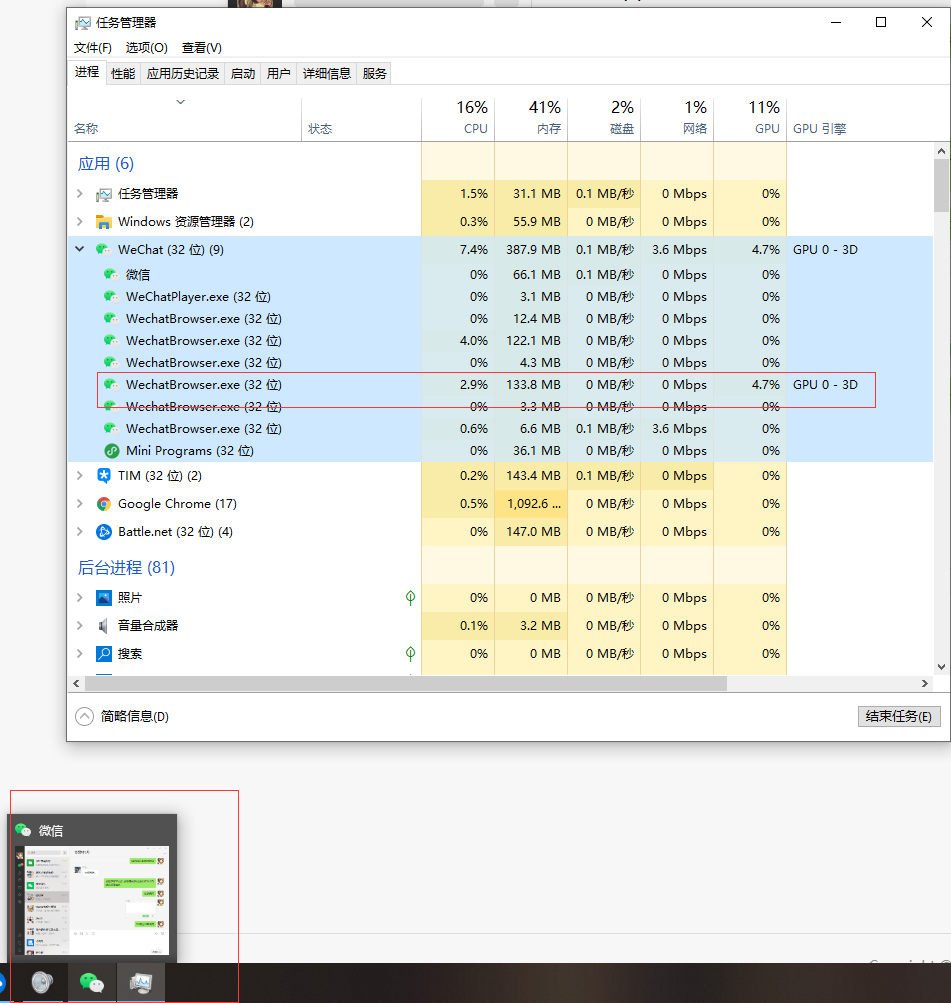Viewport: 951px width, 1003px height.
Task: Click the horizontal scrollbar thumb
Action: pyautogui.click(x=405, y=684)
